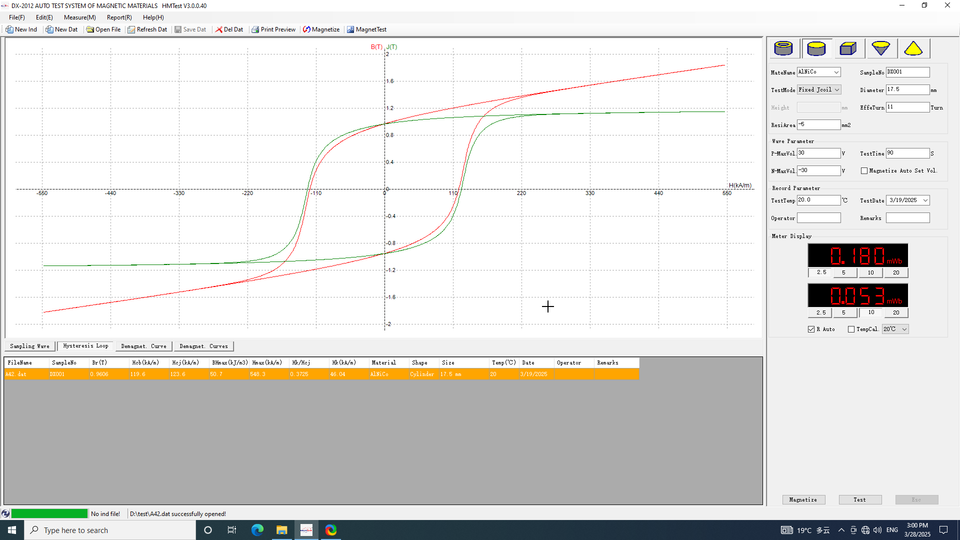Toggle R Auto checkbox
Image resolution: width=960 pixels, height=540 pixels.
tap(811, 329)
